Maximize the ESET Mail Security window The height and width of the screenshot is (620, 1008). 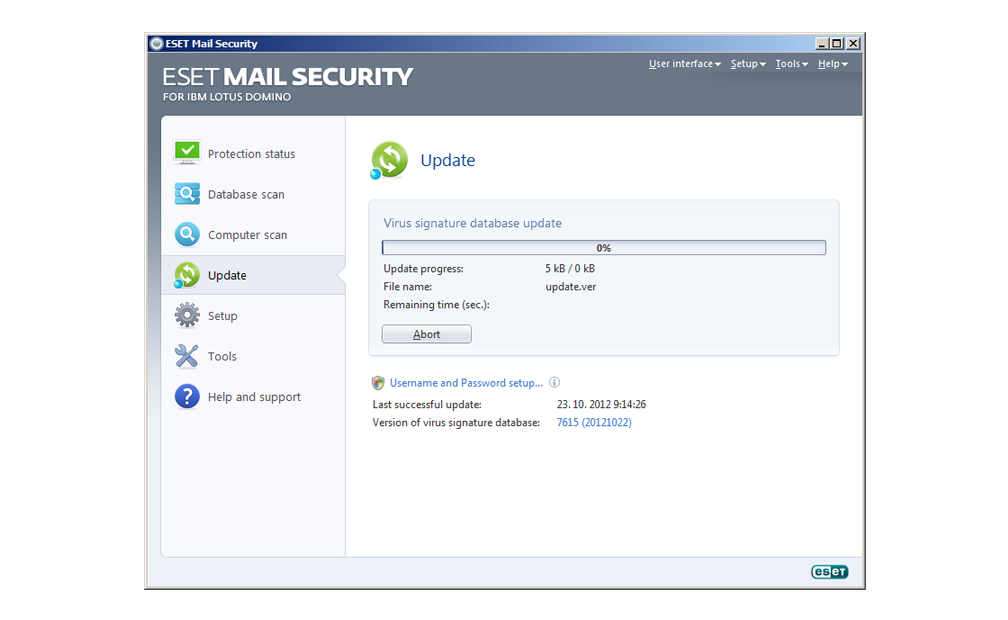[x=837, y=44]
